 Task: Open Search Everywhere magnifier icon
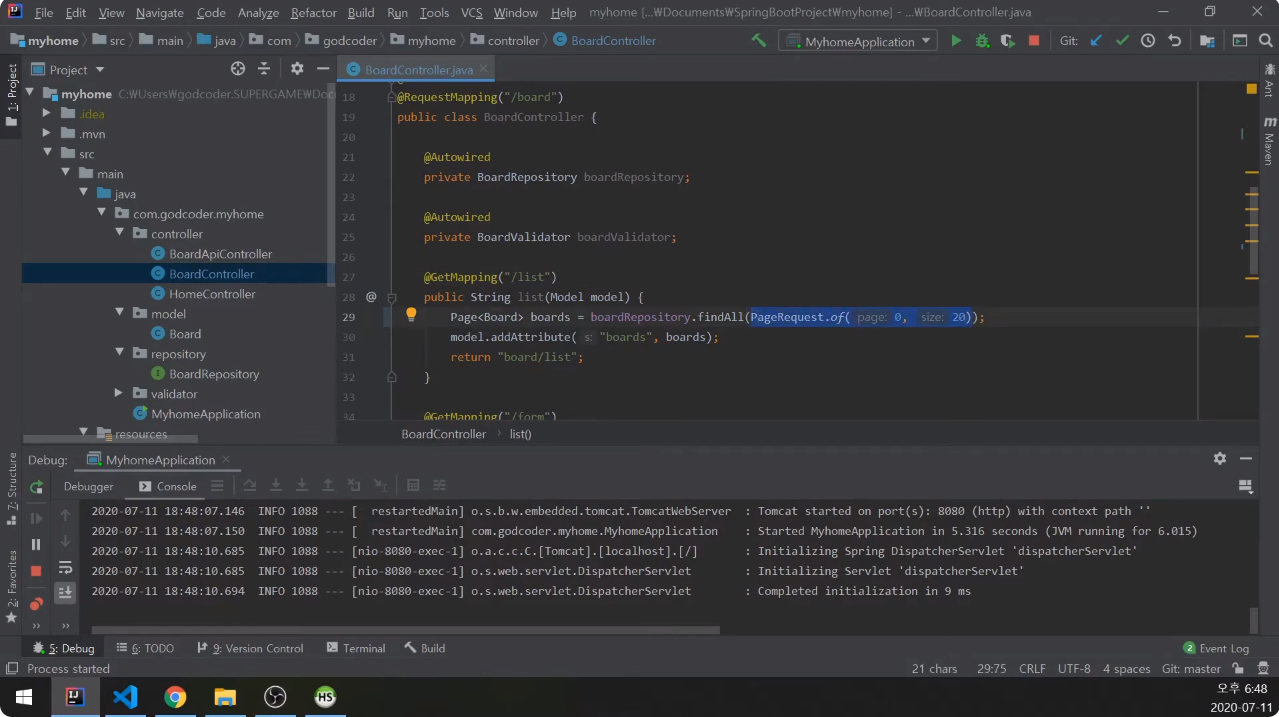(x=1266, y=41)
